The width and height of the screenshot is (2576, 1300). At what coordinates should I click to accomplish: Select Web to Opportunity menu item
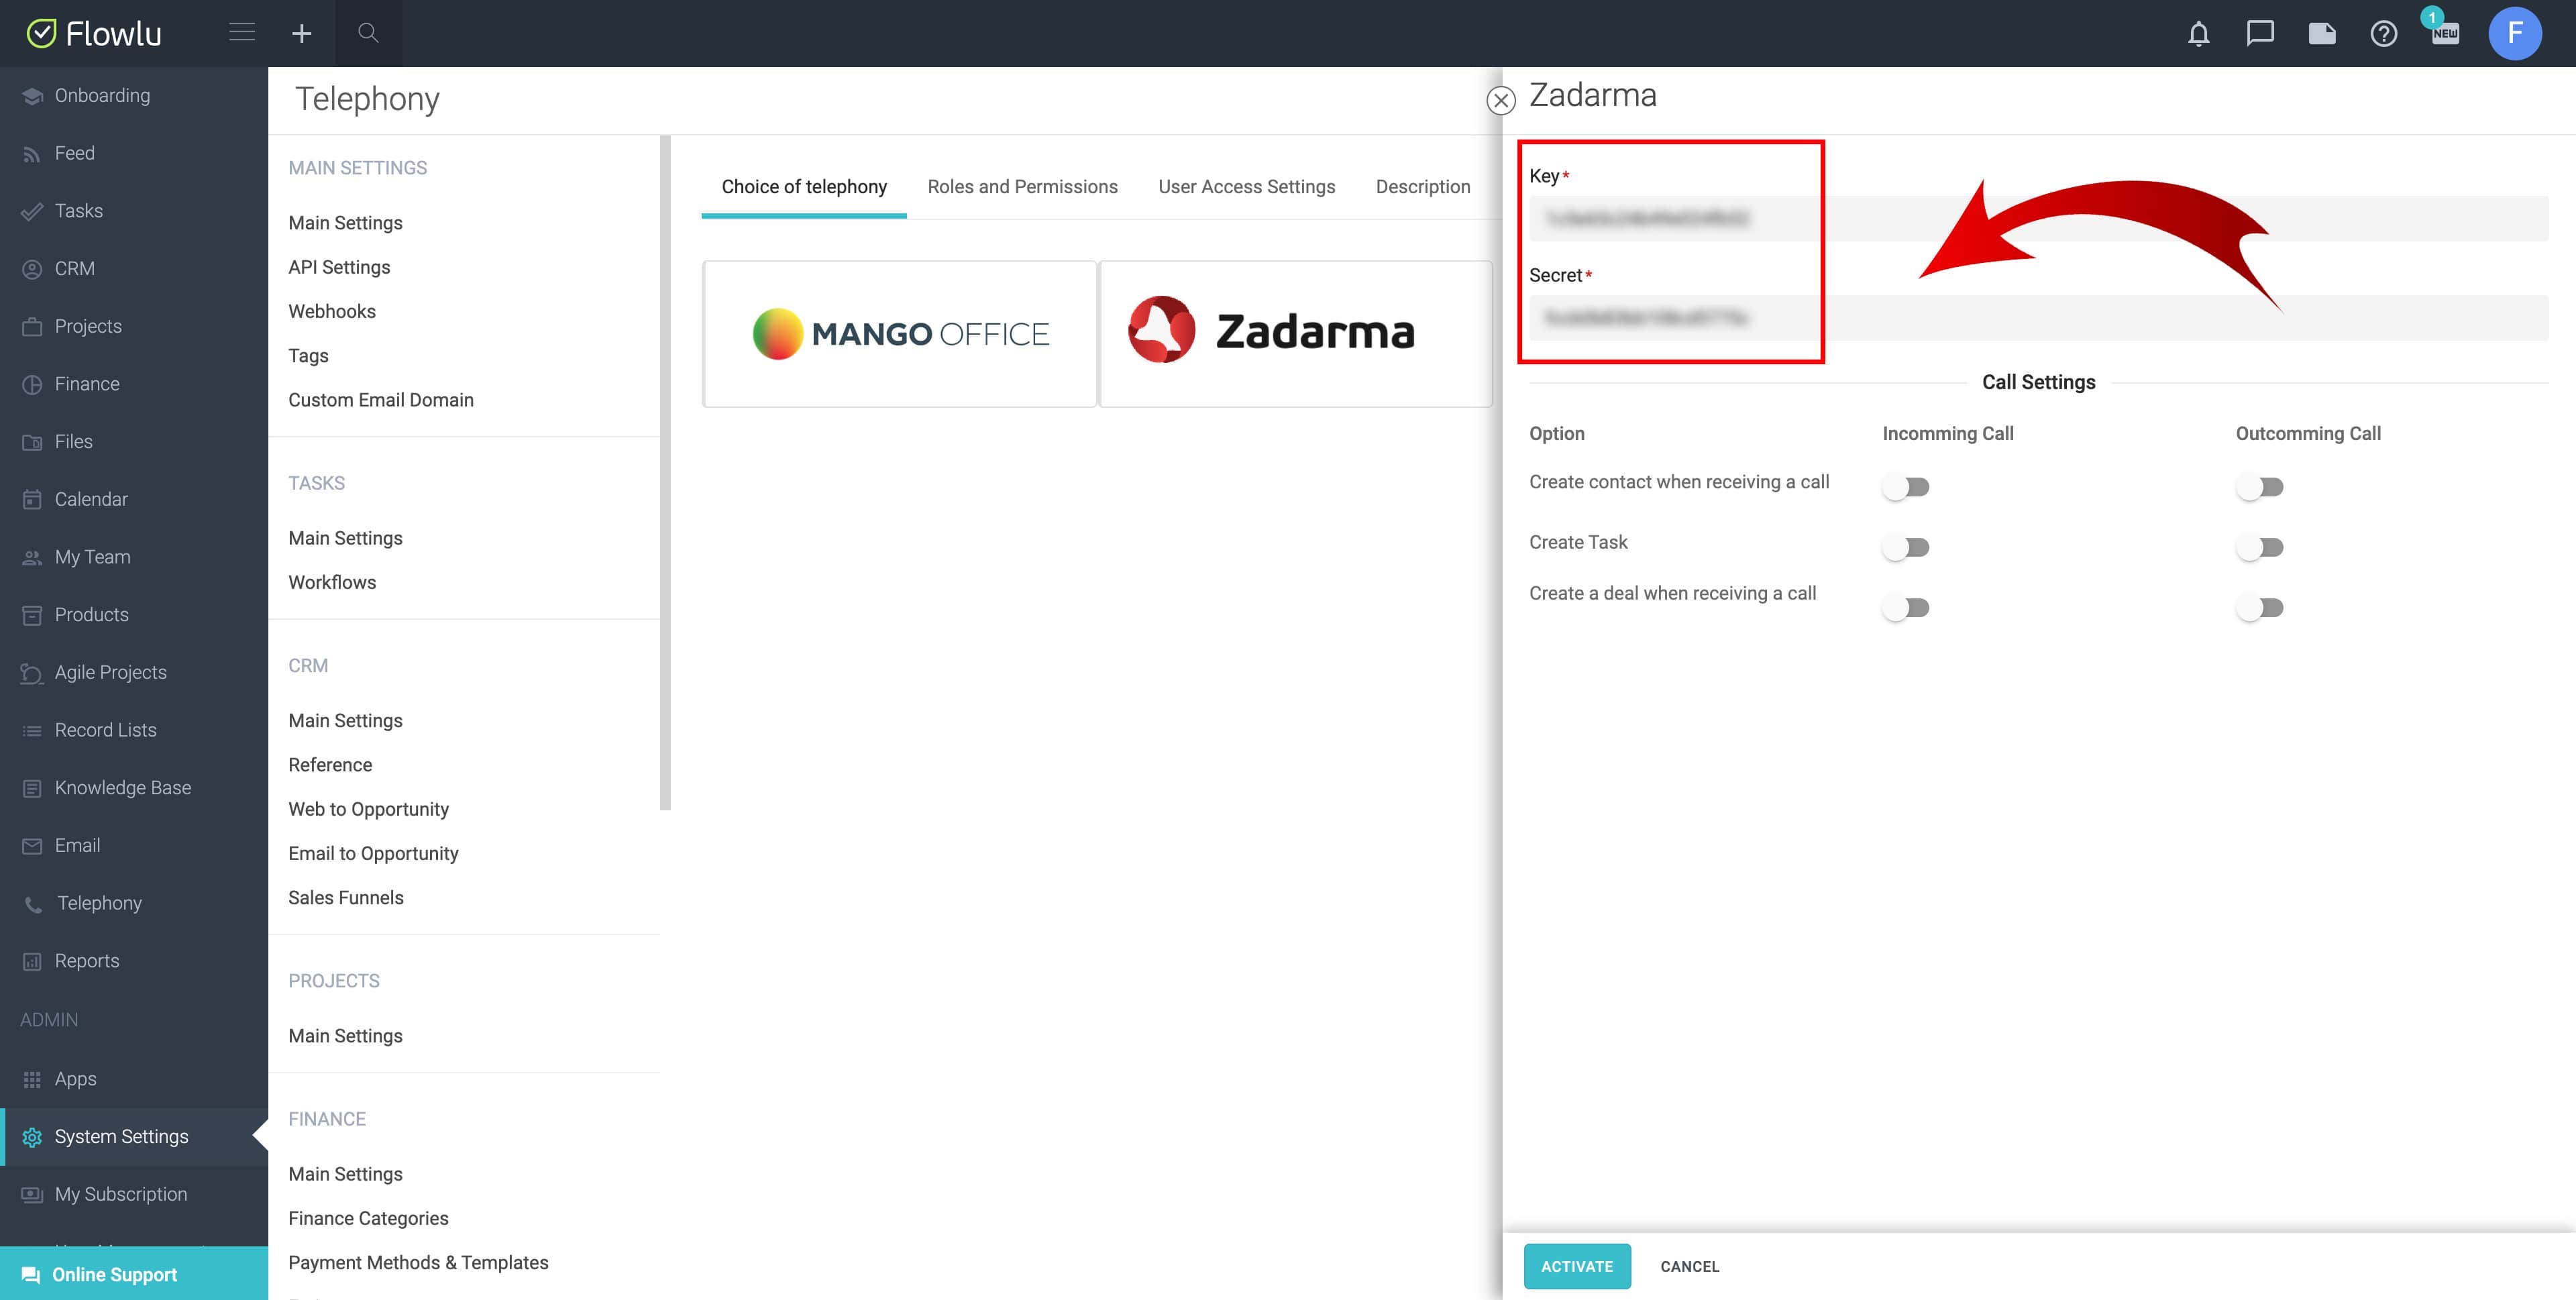(x=368, y=809)
